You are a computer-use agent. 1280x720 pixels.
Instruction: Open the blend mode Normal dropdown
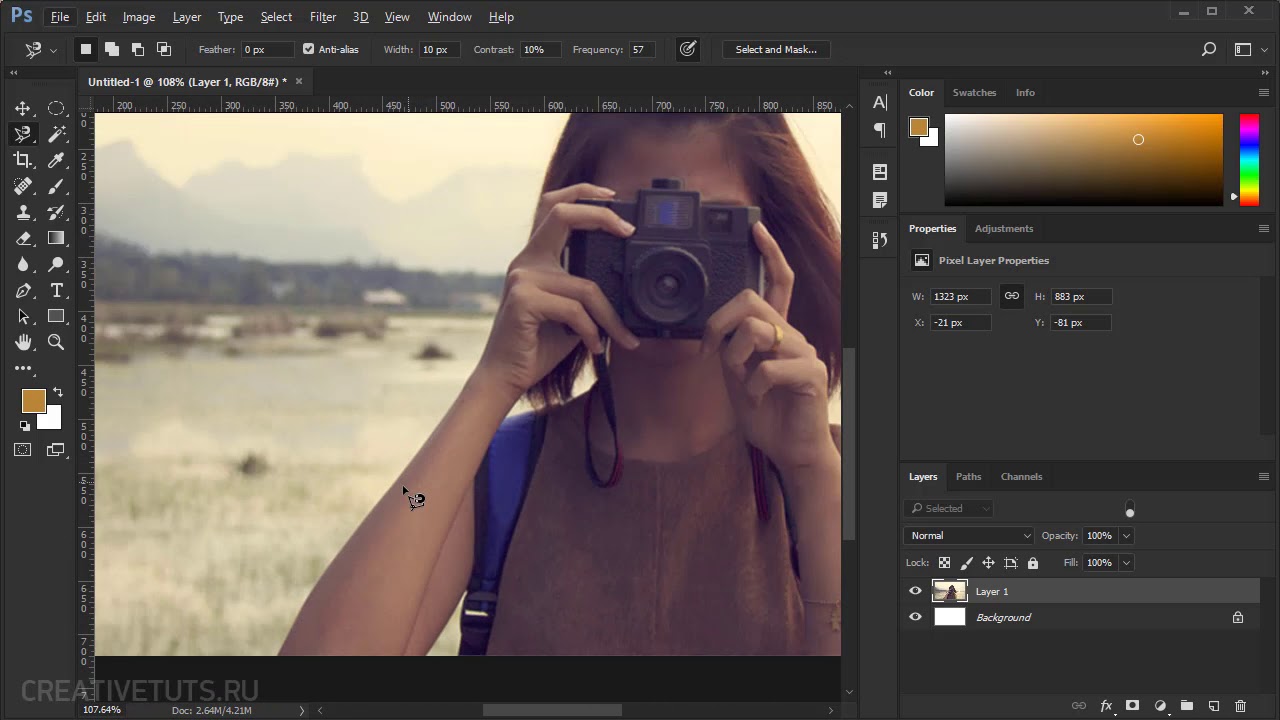(x=968, y=536)
